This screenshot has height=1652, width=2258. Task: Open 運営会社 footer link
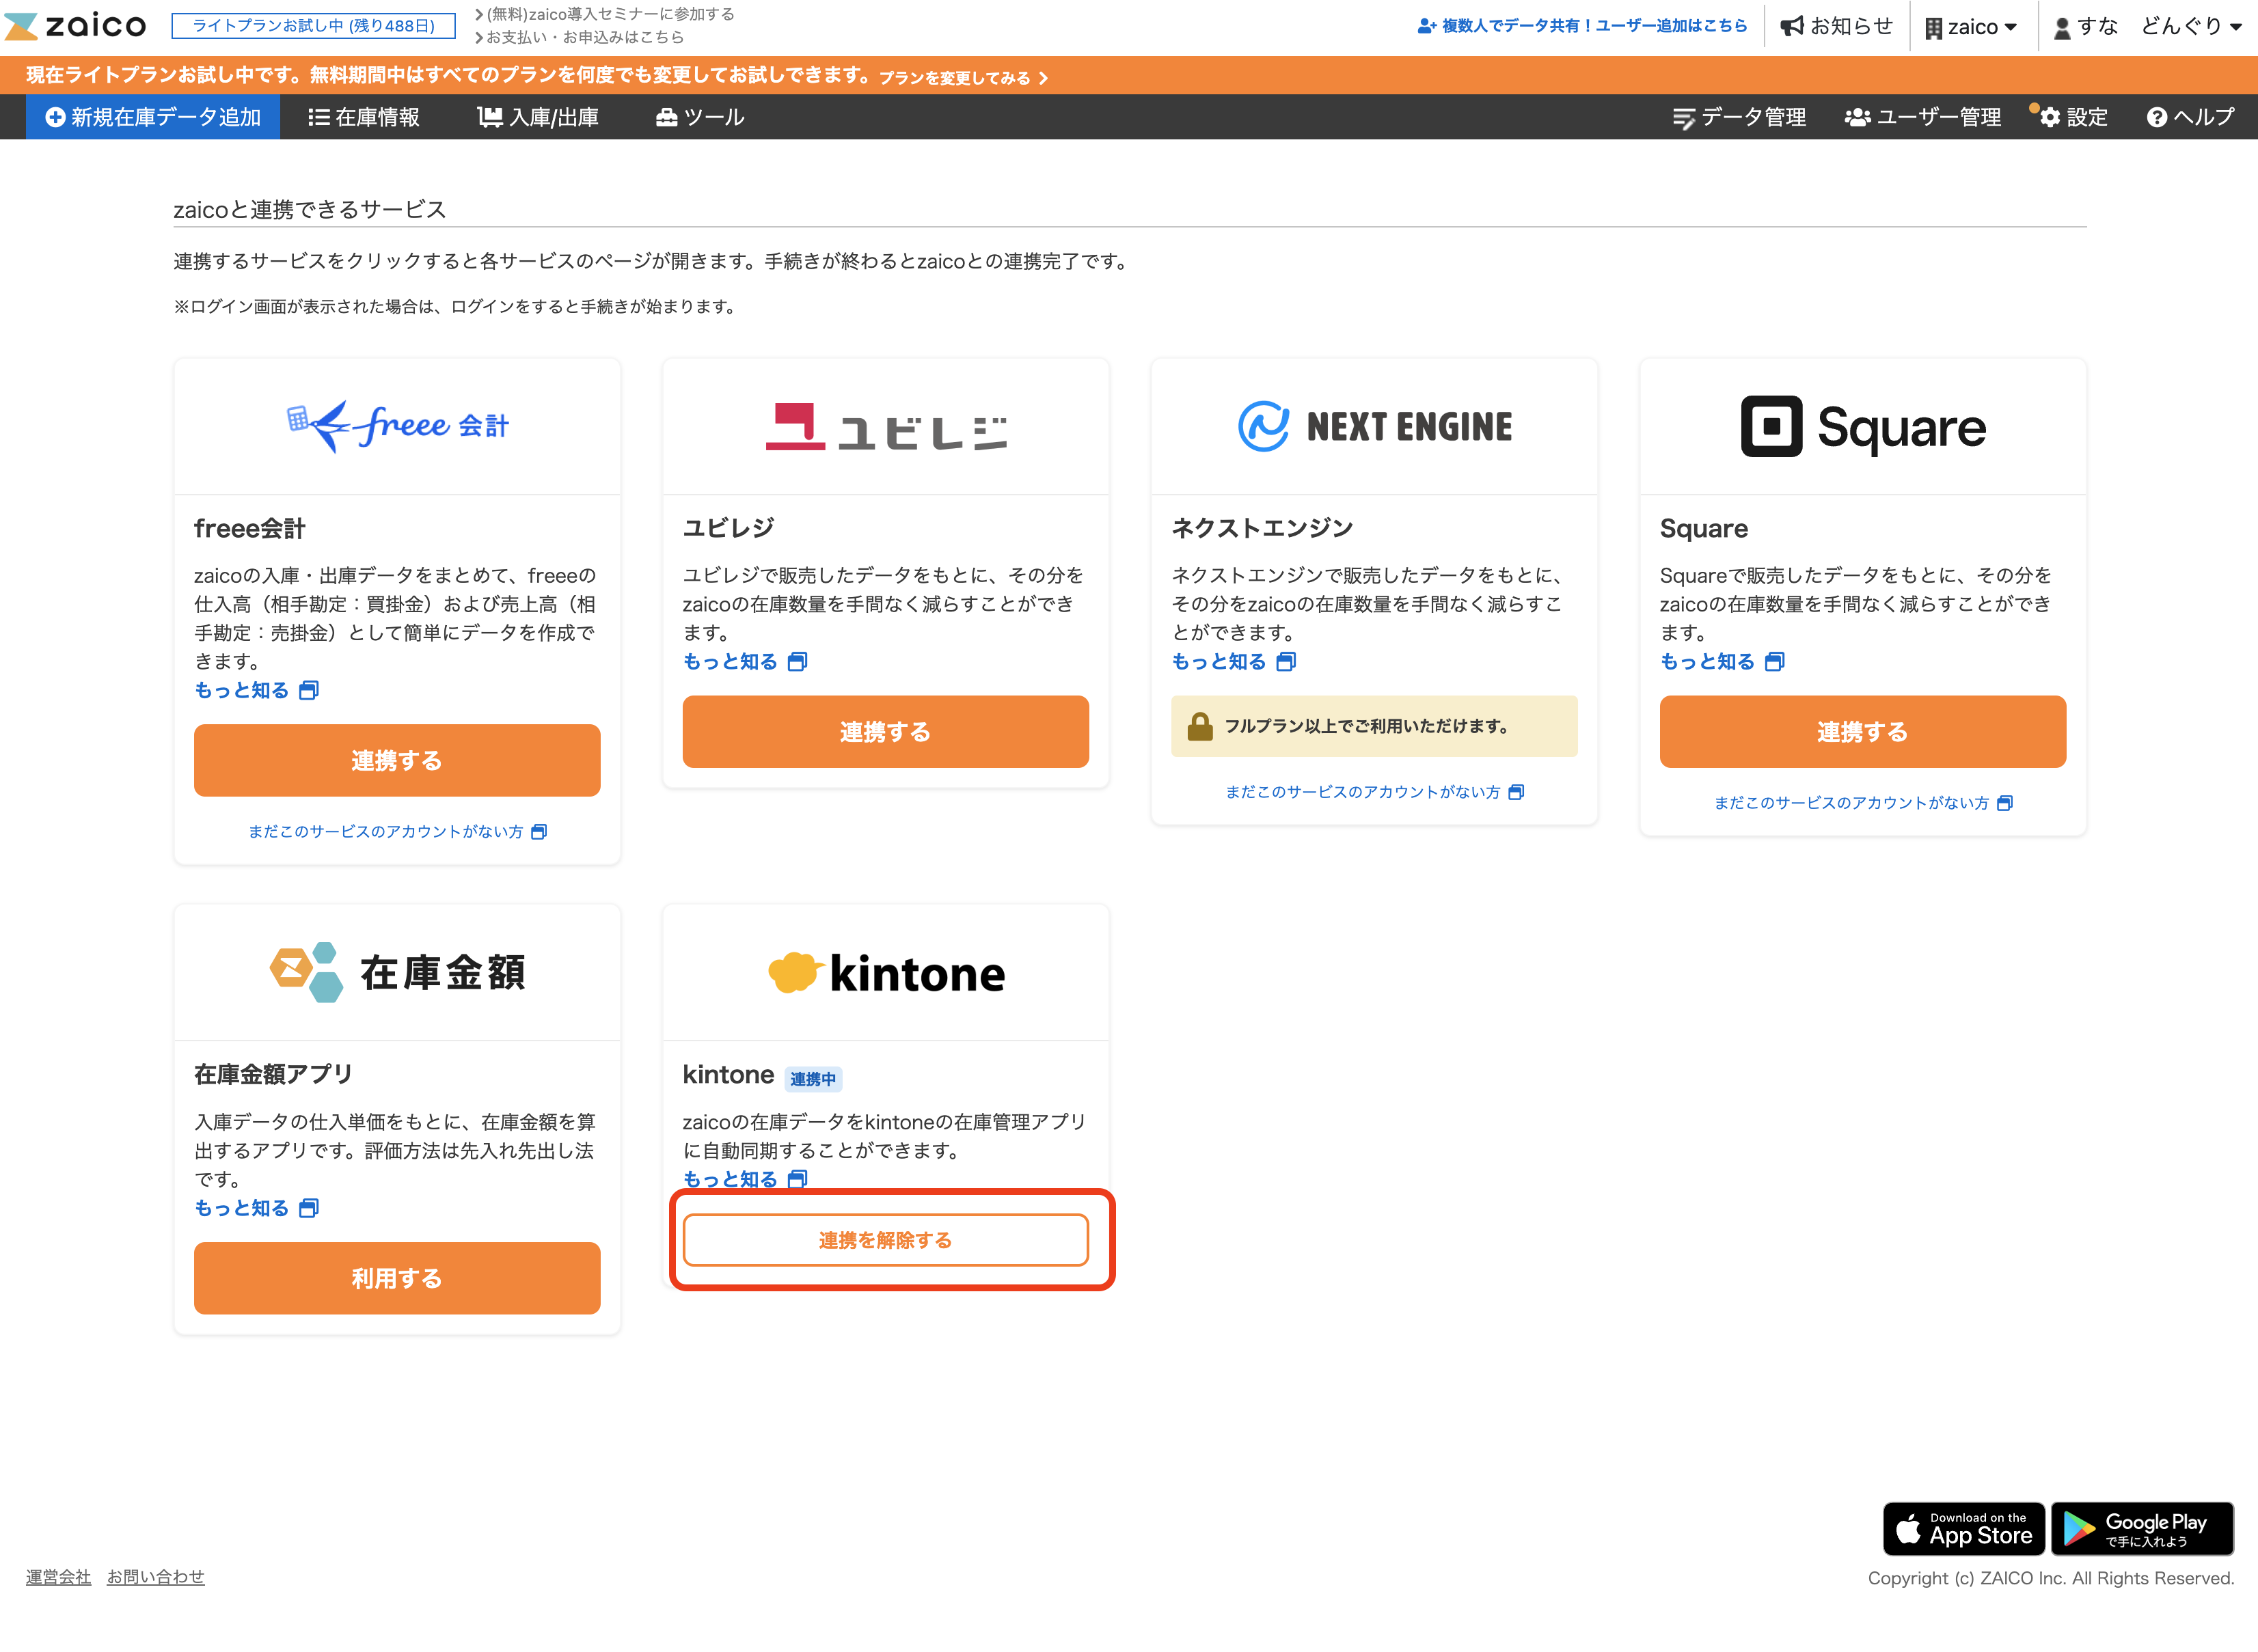point(58,1577)
